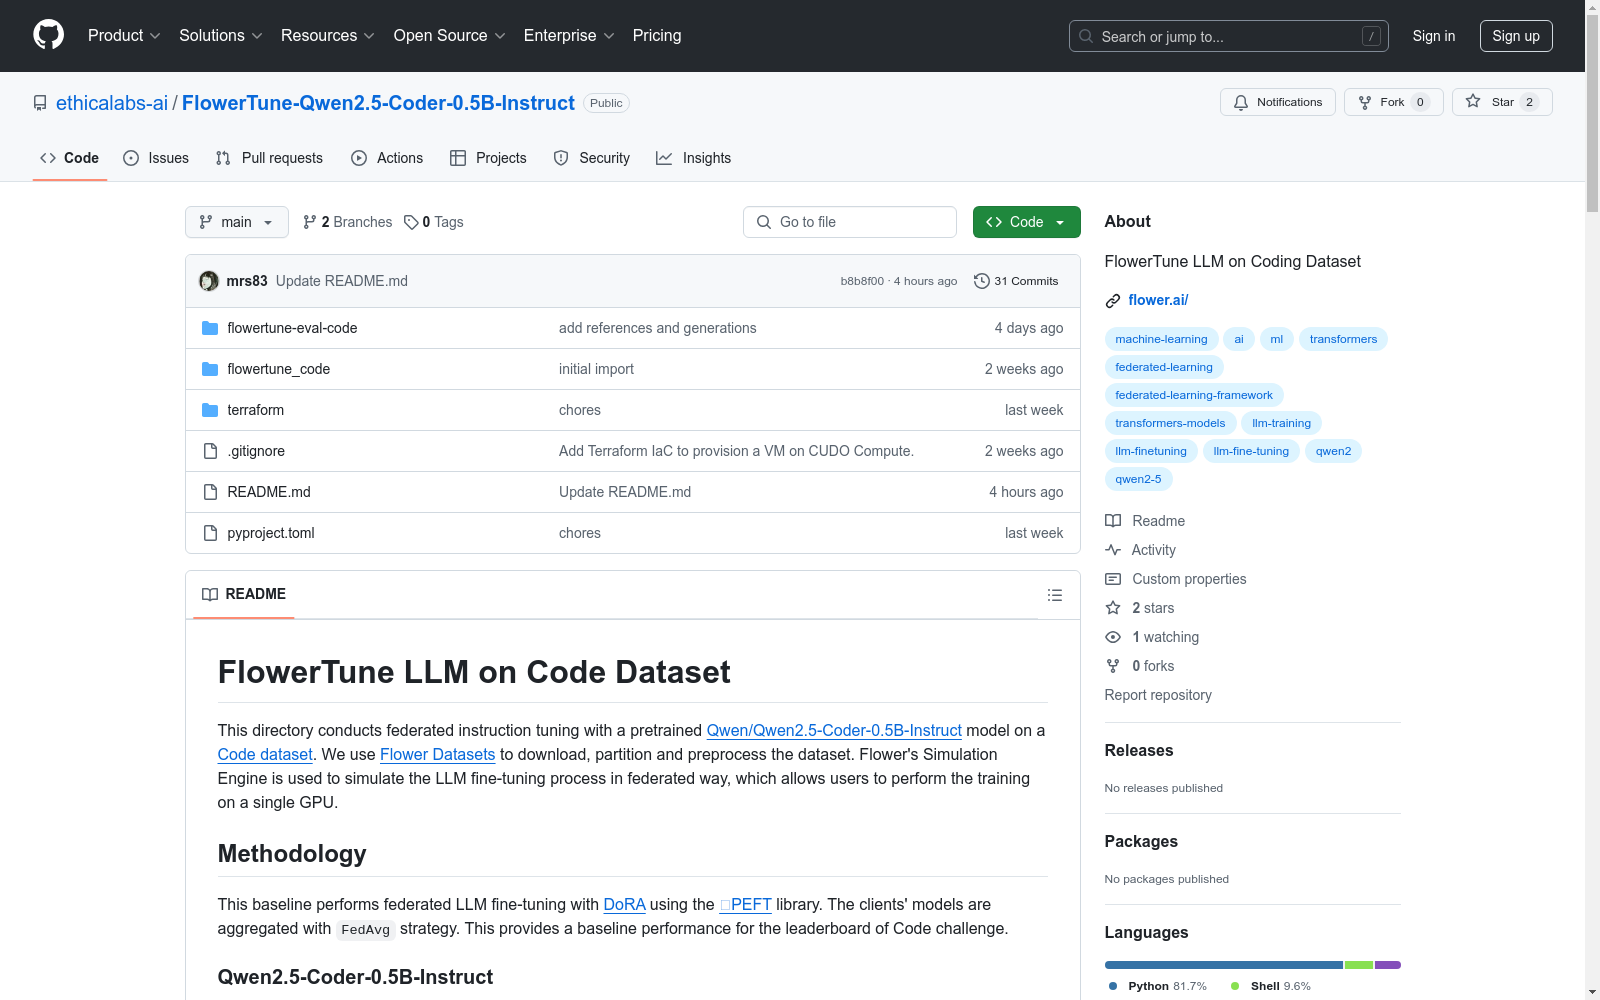
Task: Click the qwen2-5 topic tag
Action: tap(1138, 479)
